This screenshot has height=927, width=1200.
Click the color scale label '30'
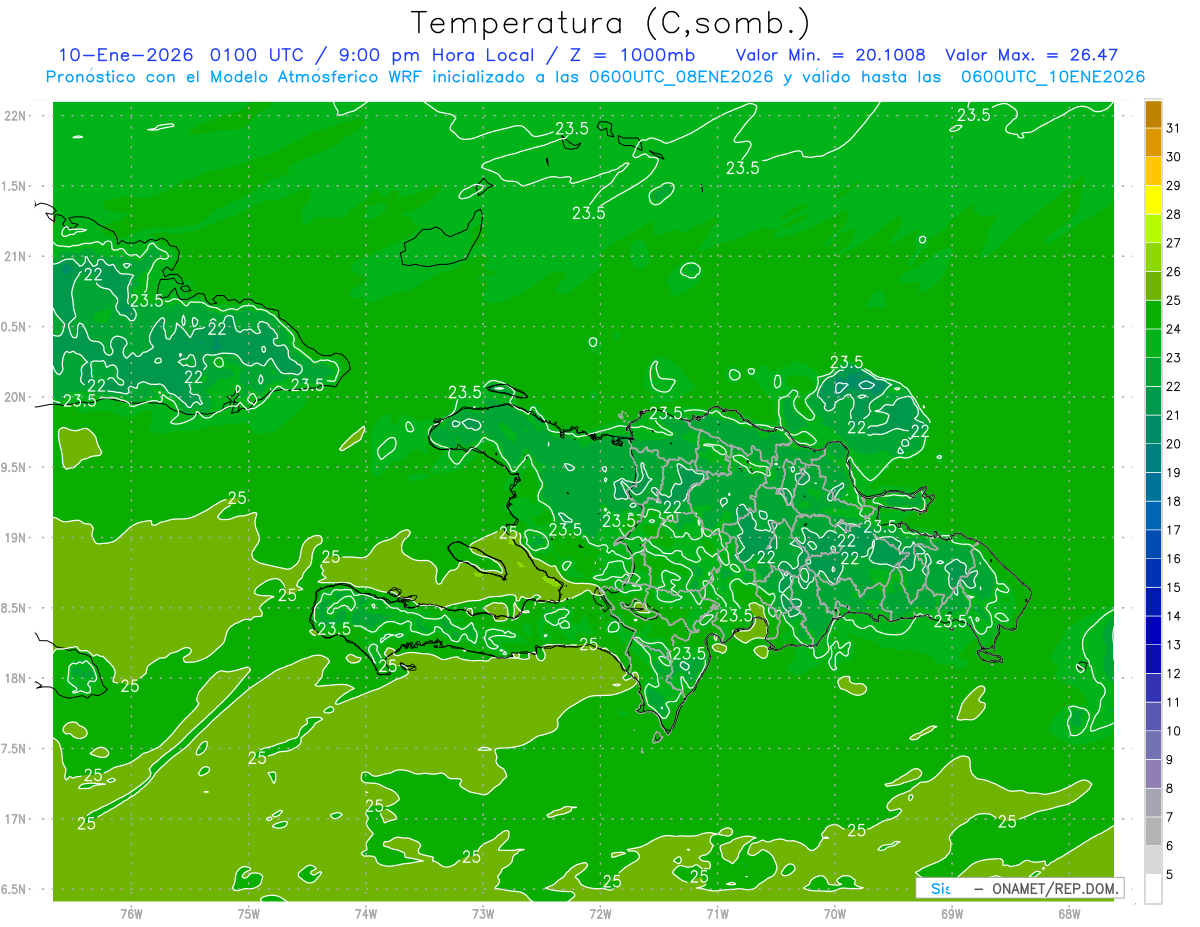click(x=1174, y=157)
